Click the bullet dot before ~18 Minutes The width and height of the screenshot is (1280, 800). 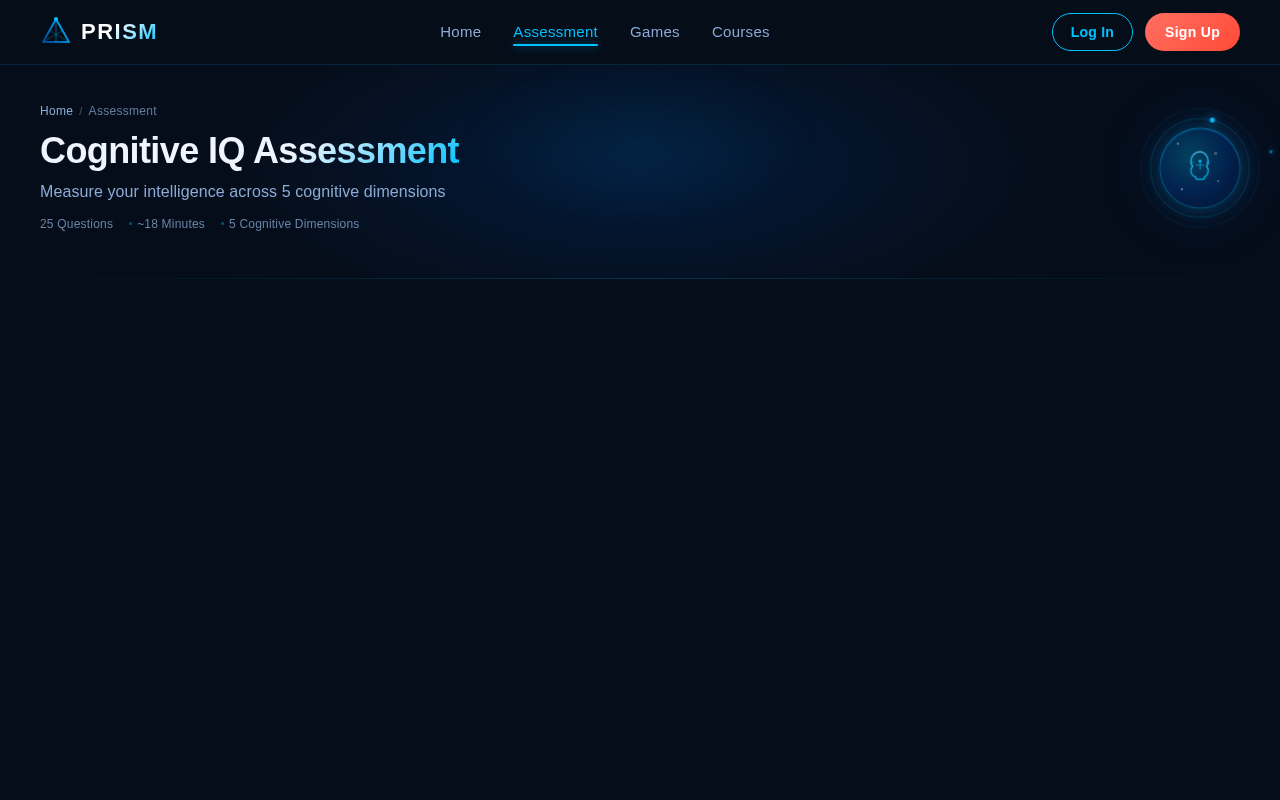click(x=129, y=224)
